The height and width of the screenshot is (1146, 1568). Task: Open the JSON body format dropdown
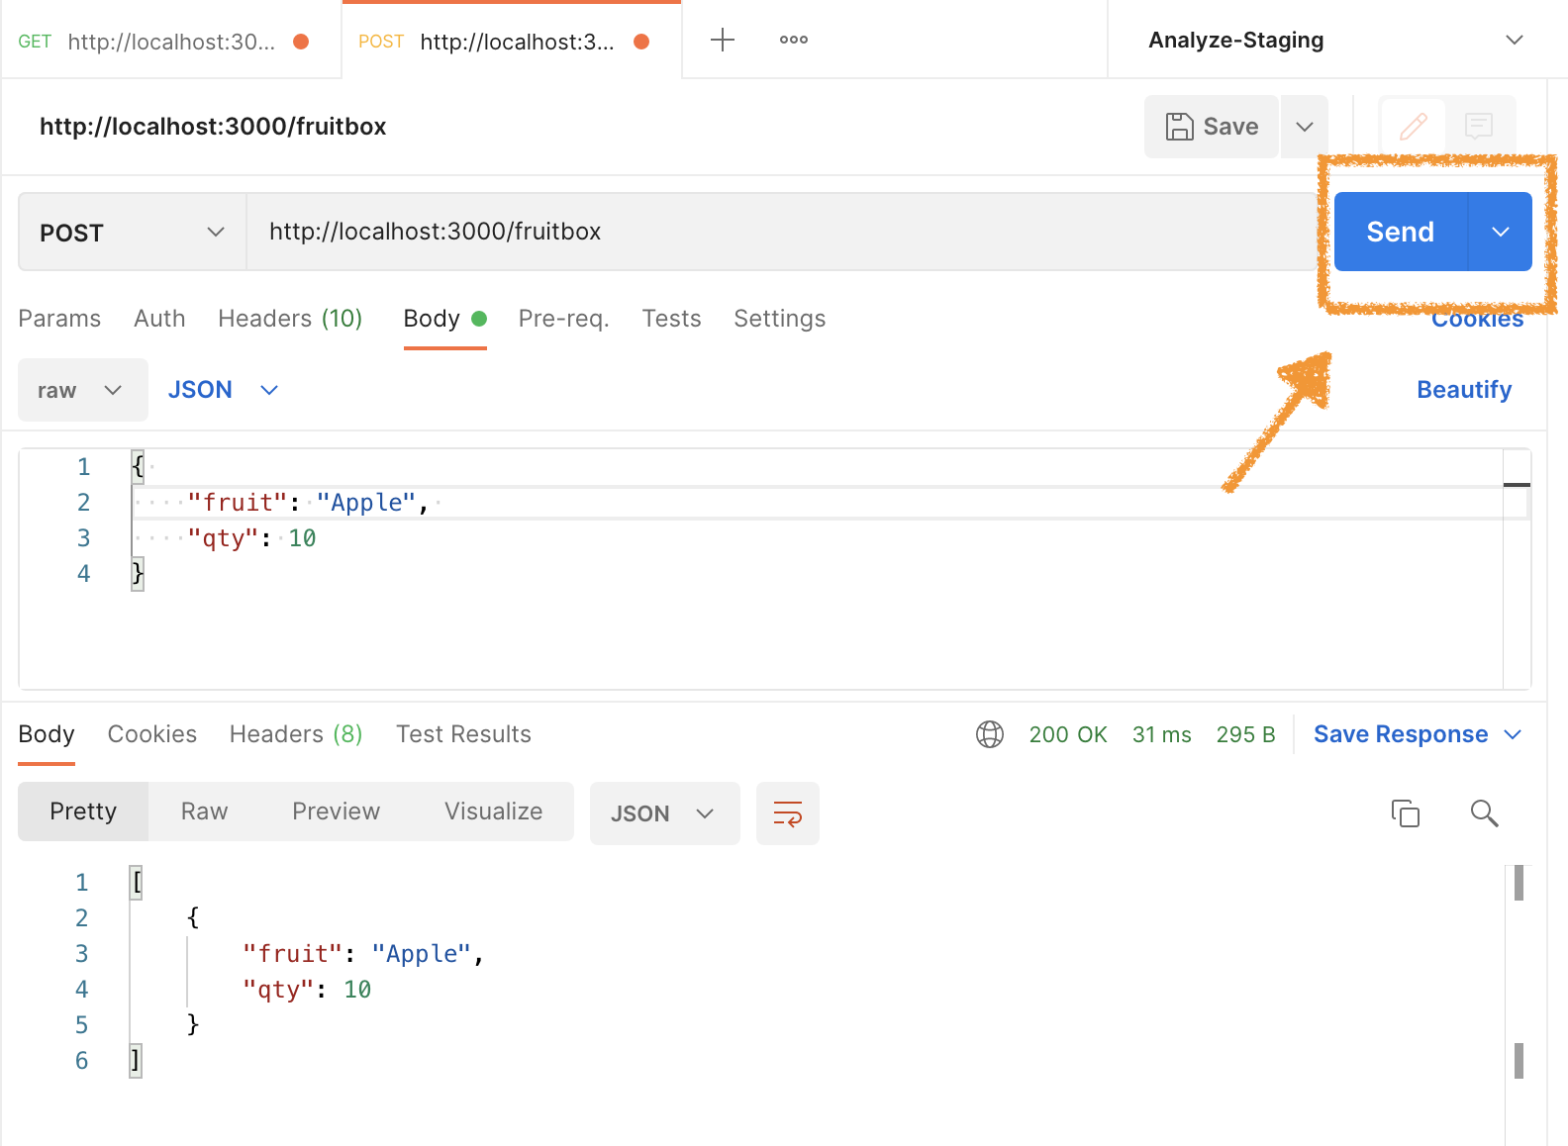[x=223, y=390]
